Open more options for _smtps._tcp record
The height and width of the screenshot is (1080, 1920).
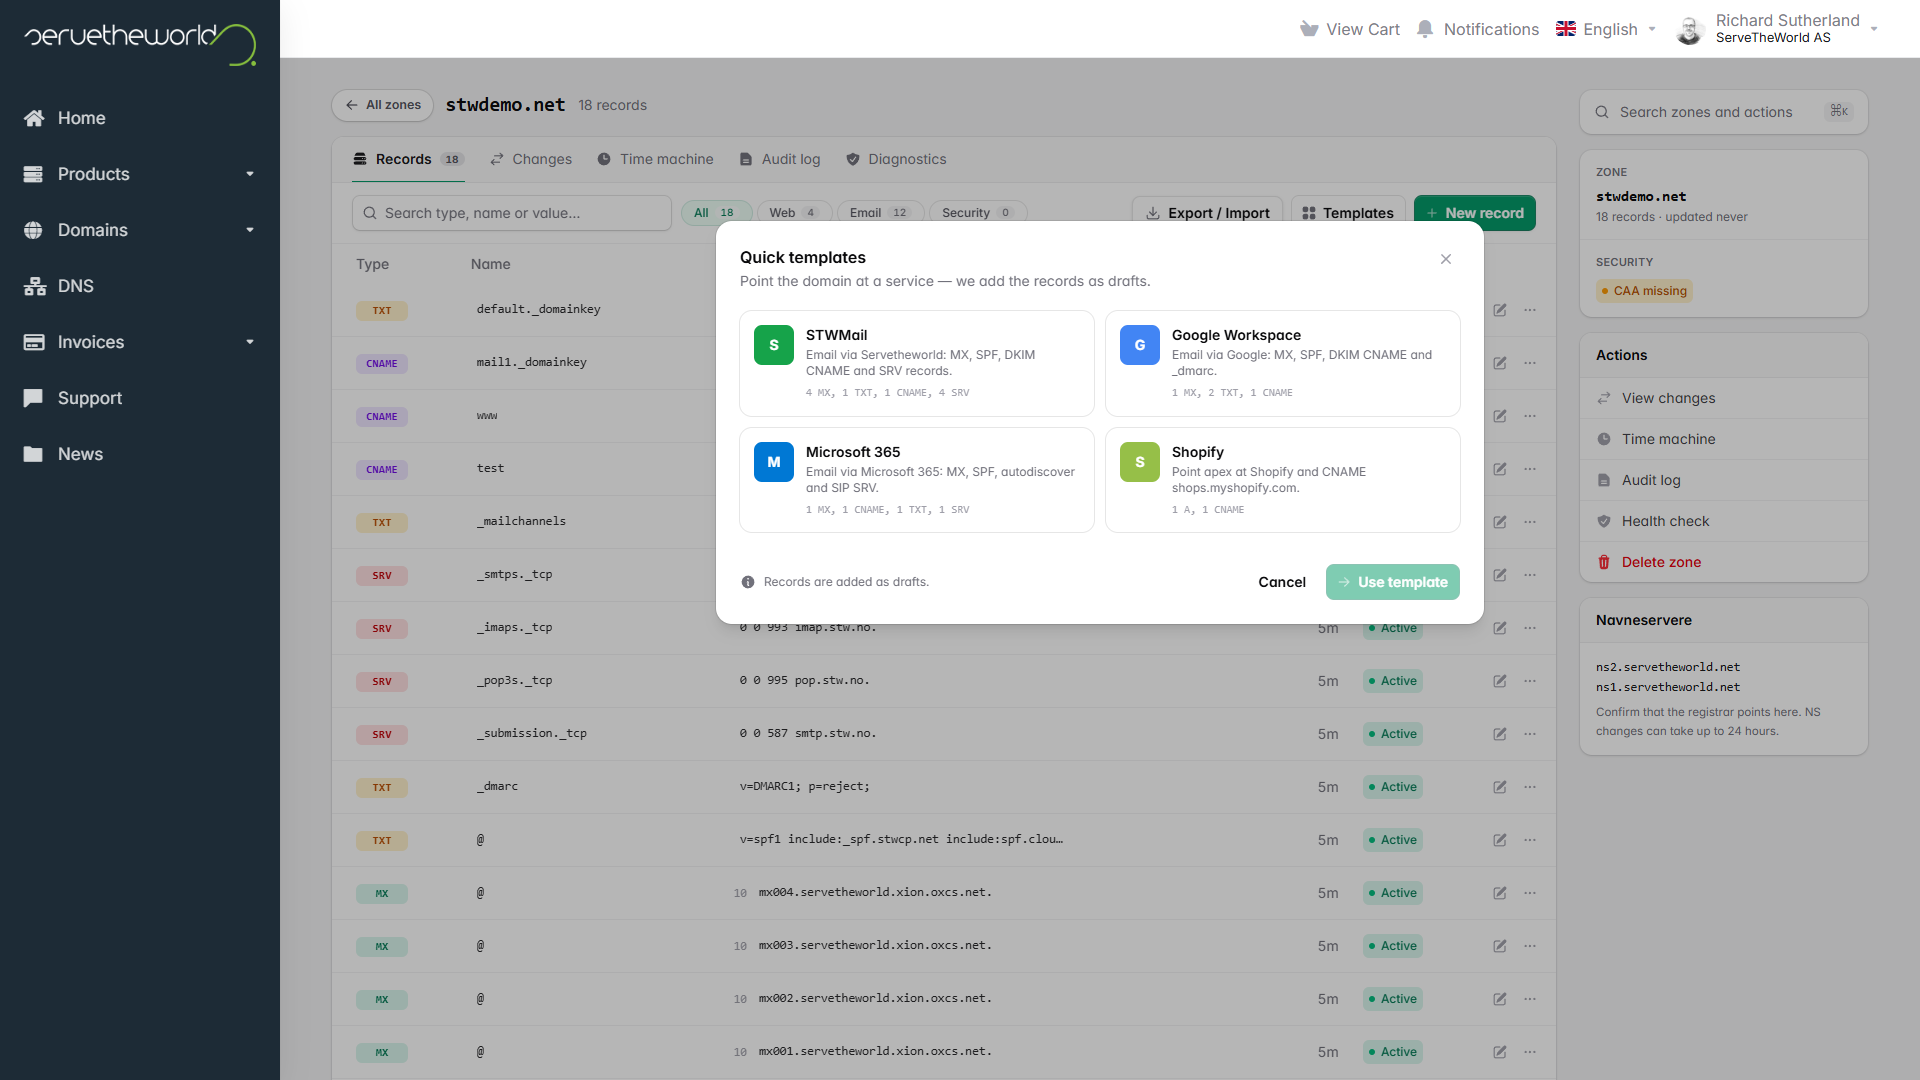[1530, 575]
